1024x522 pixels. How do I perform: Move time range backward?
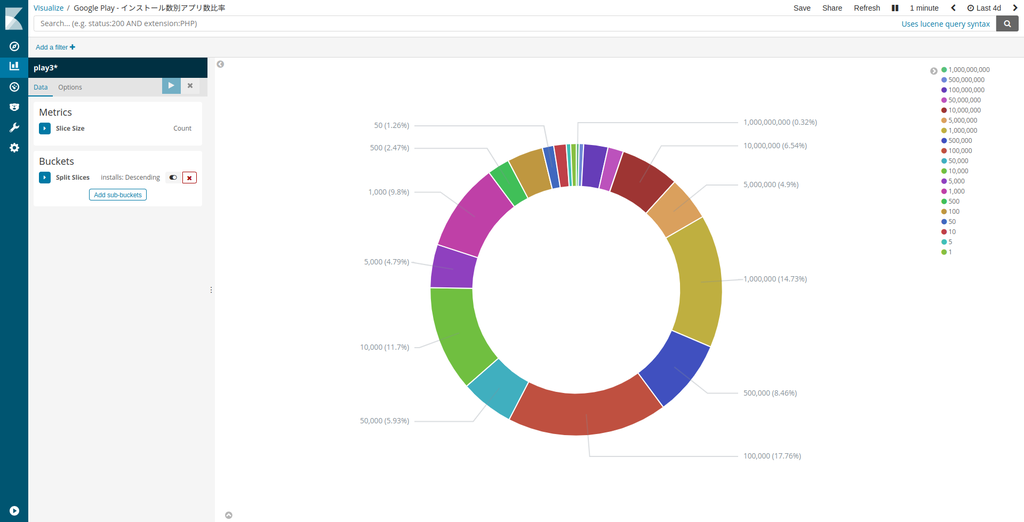953,8
